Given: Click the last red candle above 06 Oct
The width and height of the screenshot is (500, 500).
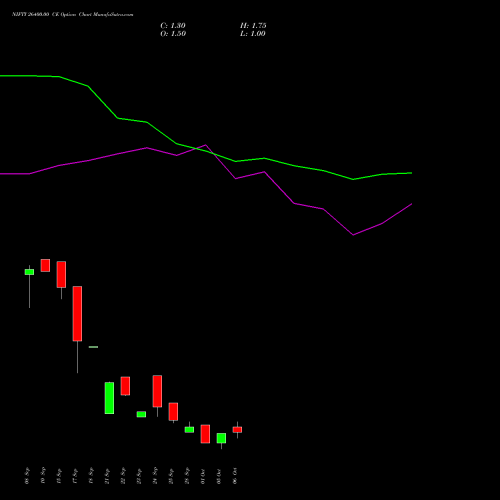Looking at the screenshot, I should (x=237, y=430).
